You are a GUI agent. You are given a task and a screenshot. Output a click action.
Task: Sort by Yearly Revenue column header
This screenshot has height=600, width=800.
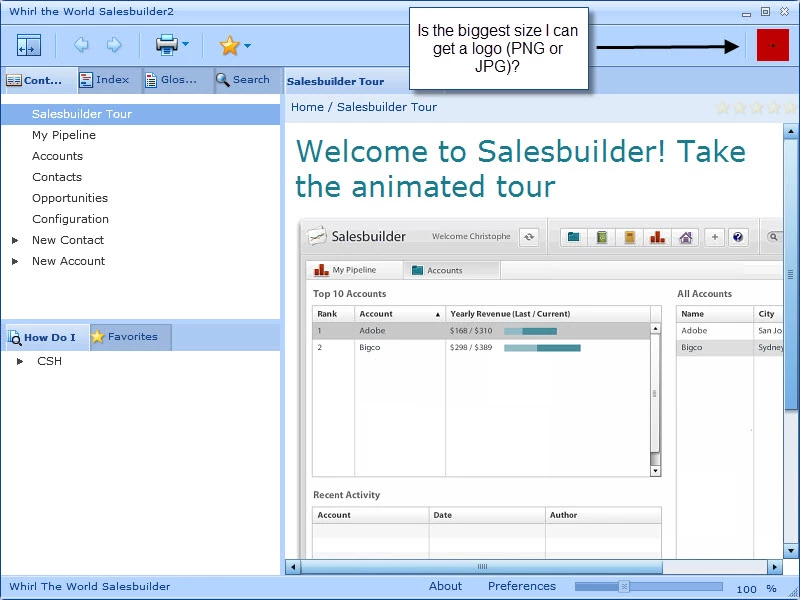click(548, 314)
